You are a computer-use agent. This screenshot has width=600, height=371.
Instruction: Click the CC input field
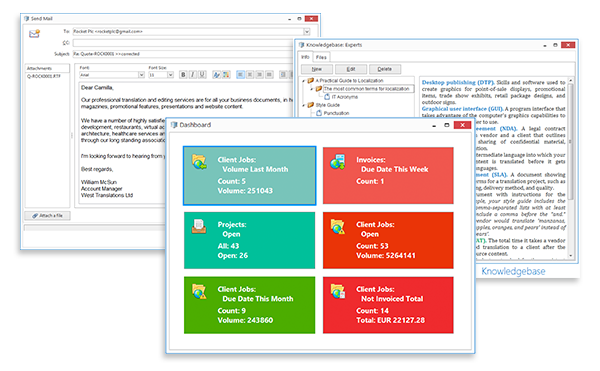pyautogui.click(x=183, y=43)
